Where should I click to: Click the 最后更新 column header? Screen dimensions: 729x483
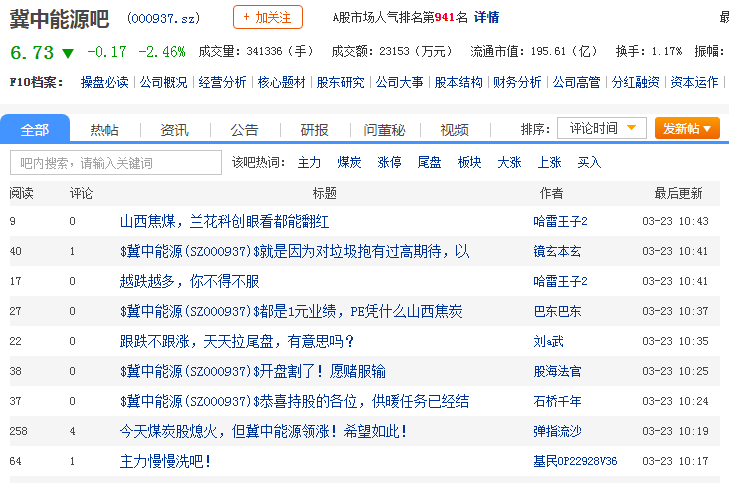[678, 193]
